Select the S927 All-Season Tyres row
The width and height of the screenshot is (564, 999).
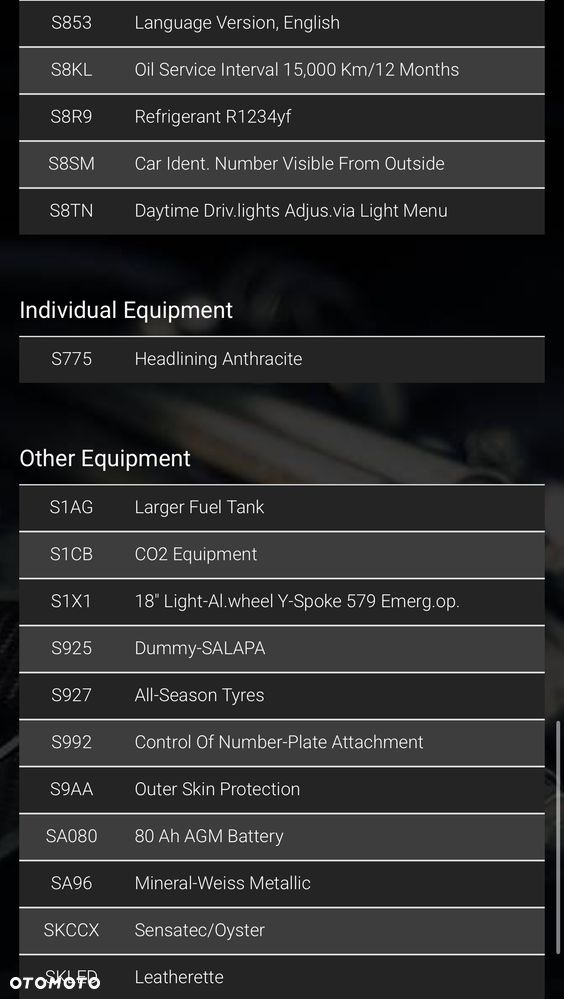coord(282,696)
